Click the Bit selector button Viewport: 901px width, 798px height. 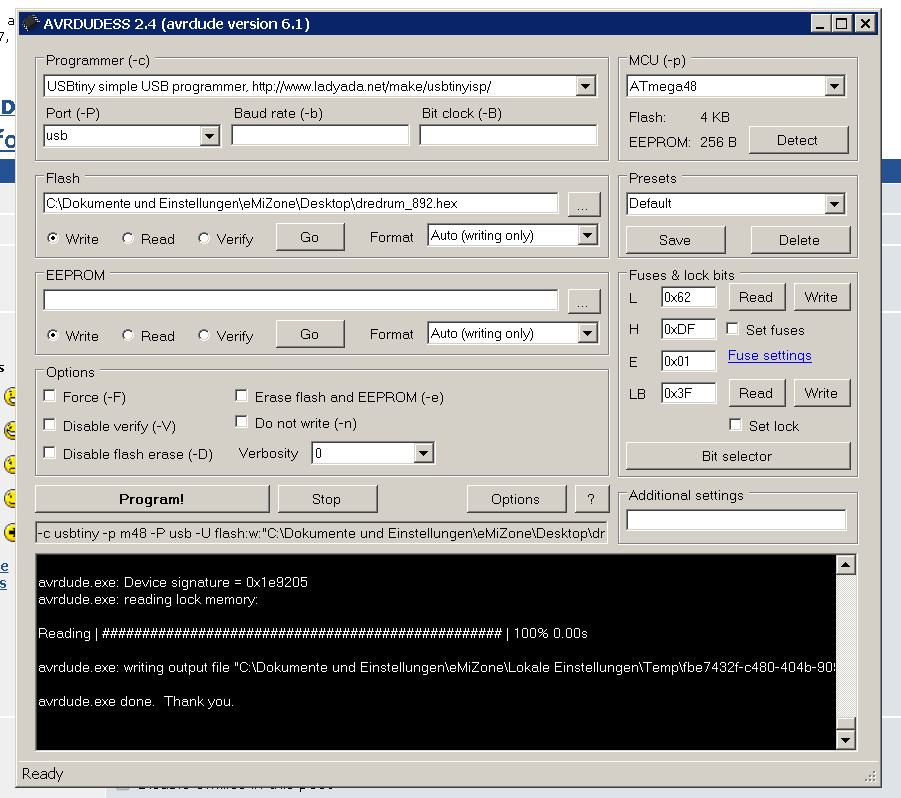(x=737, y=456)
